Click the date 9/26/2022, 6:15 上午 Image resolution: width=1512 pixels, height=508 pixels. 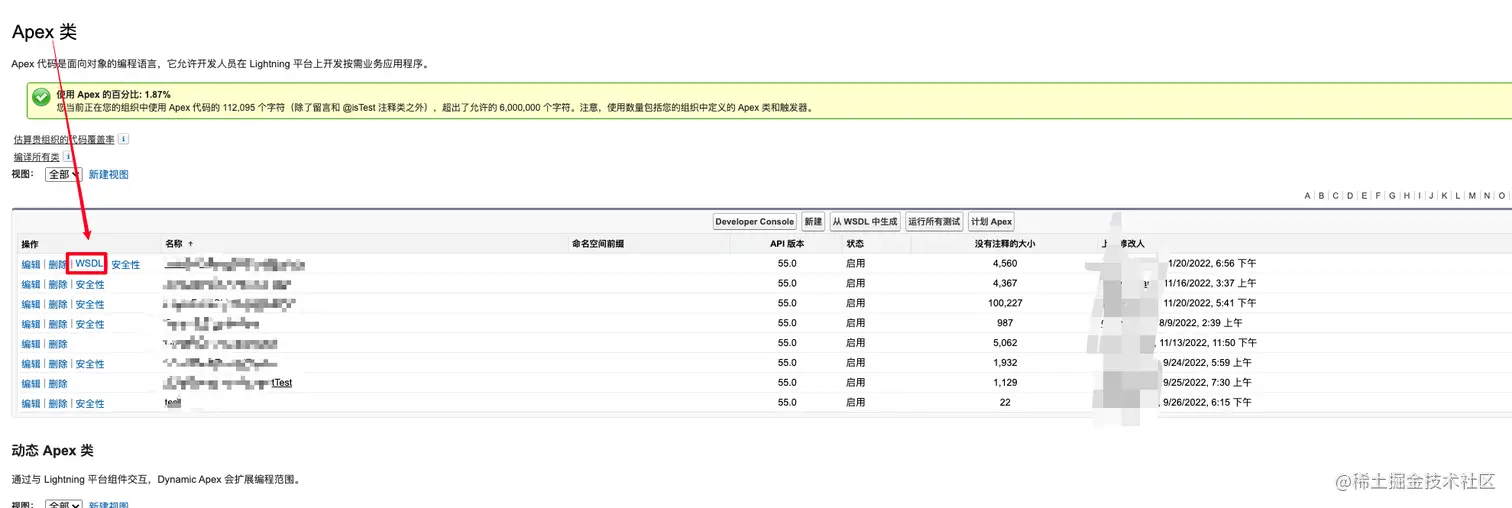point(1206,402)
